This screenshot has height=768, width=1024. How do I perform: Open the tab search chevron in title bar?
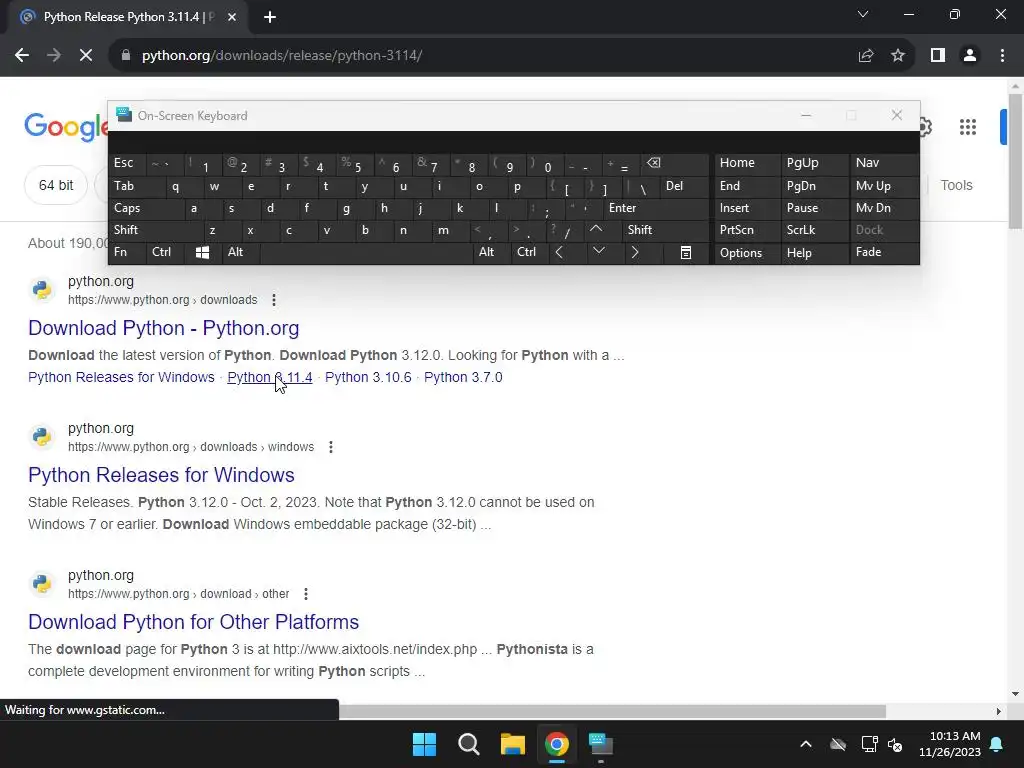coord(863,14)
